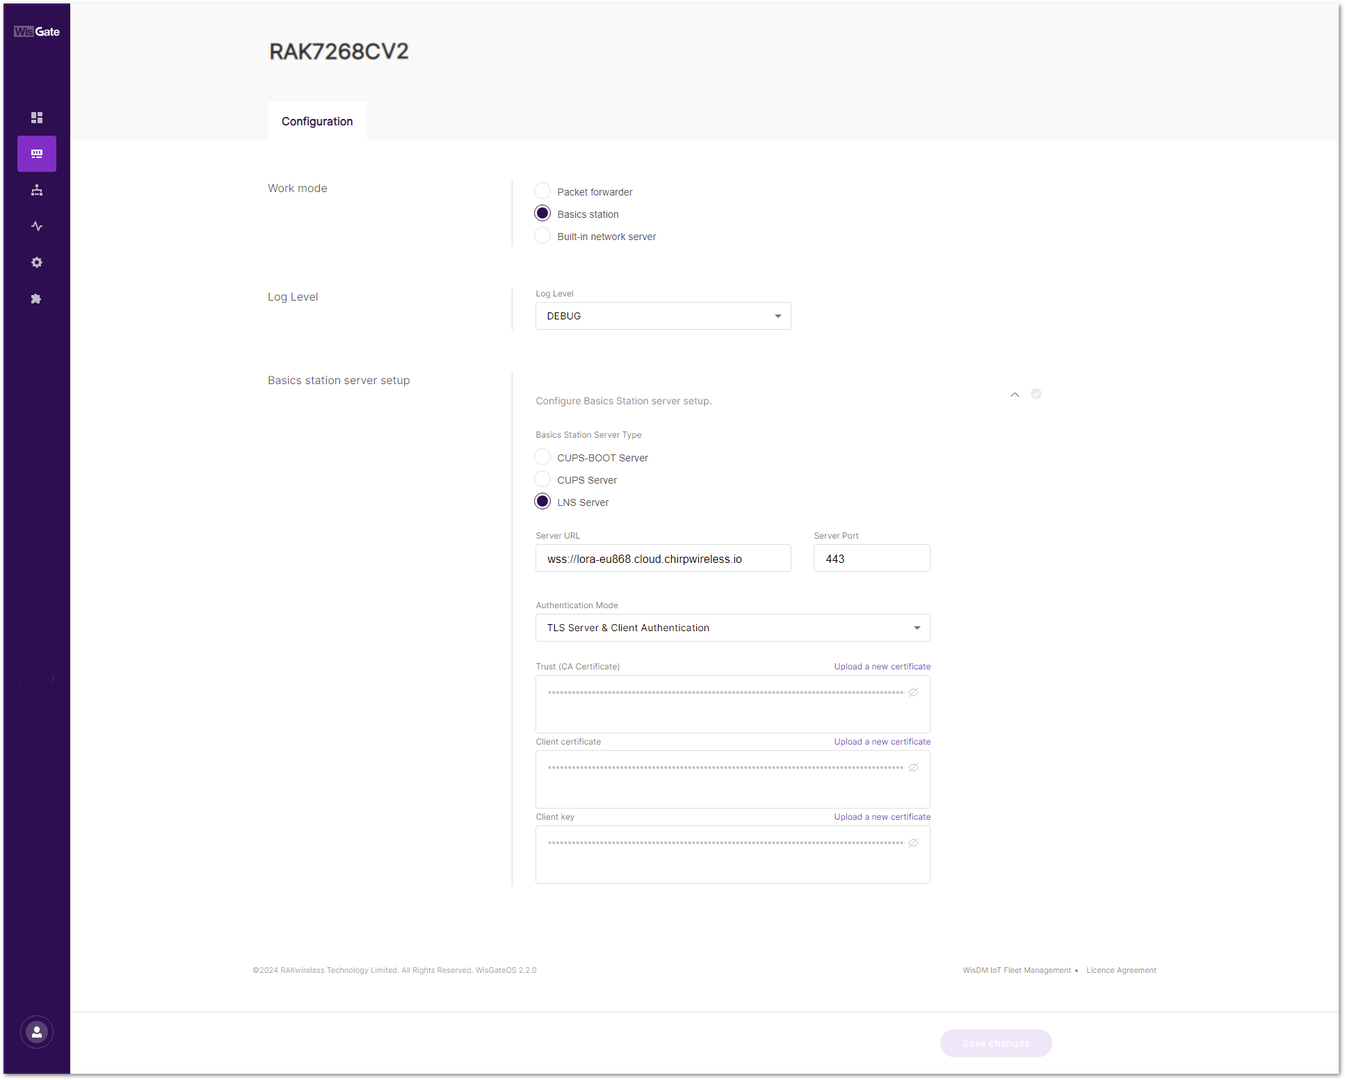The width and height of the screenshot is (1345, 1080).
Task: Open the Settings gear sidebar icon
Action: pyautogui.click(x=37, y=262)
